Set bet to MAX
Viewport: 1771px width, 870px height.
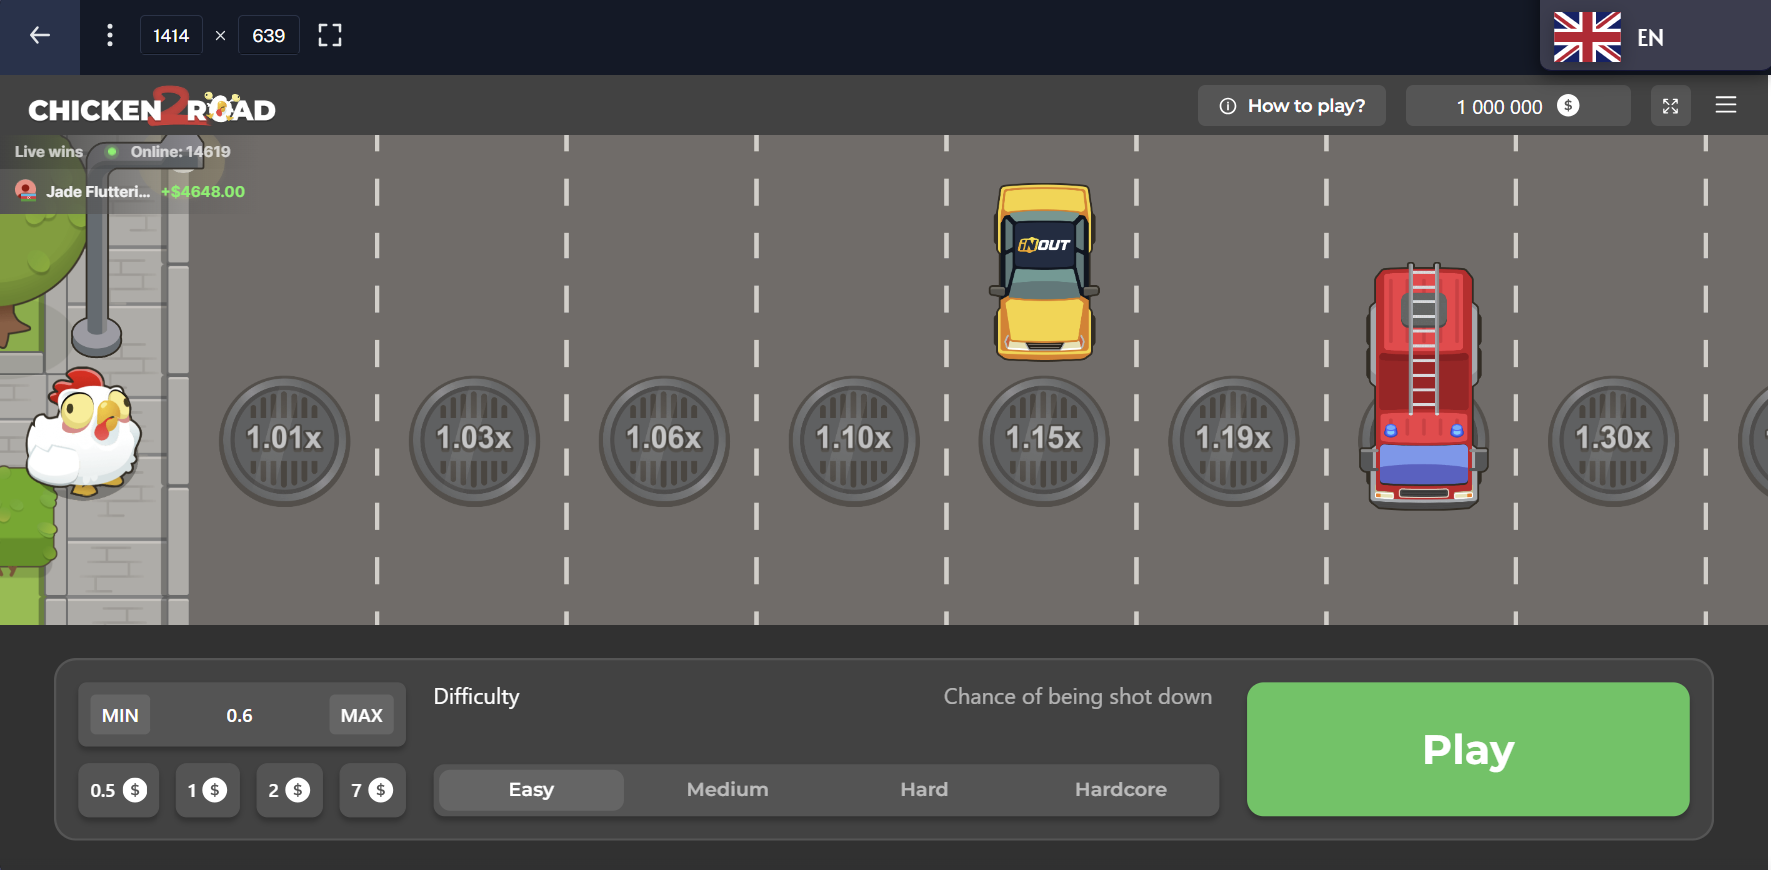coord(361,716)
